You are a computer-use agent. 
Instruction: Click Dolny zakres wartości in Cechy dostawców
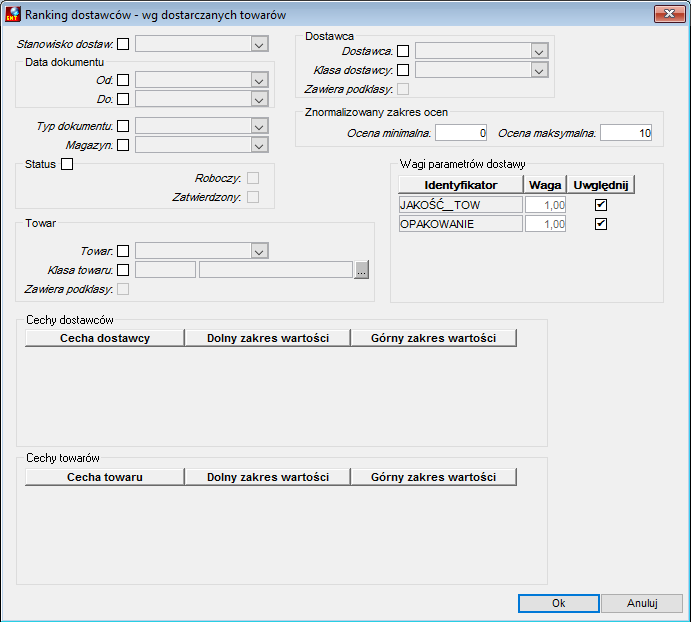pyautogui.click(x=268, y=338)
